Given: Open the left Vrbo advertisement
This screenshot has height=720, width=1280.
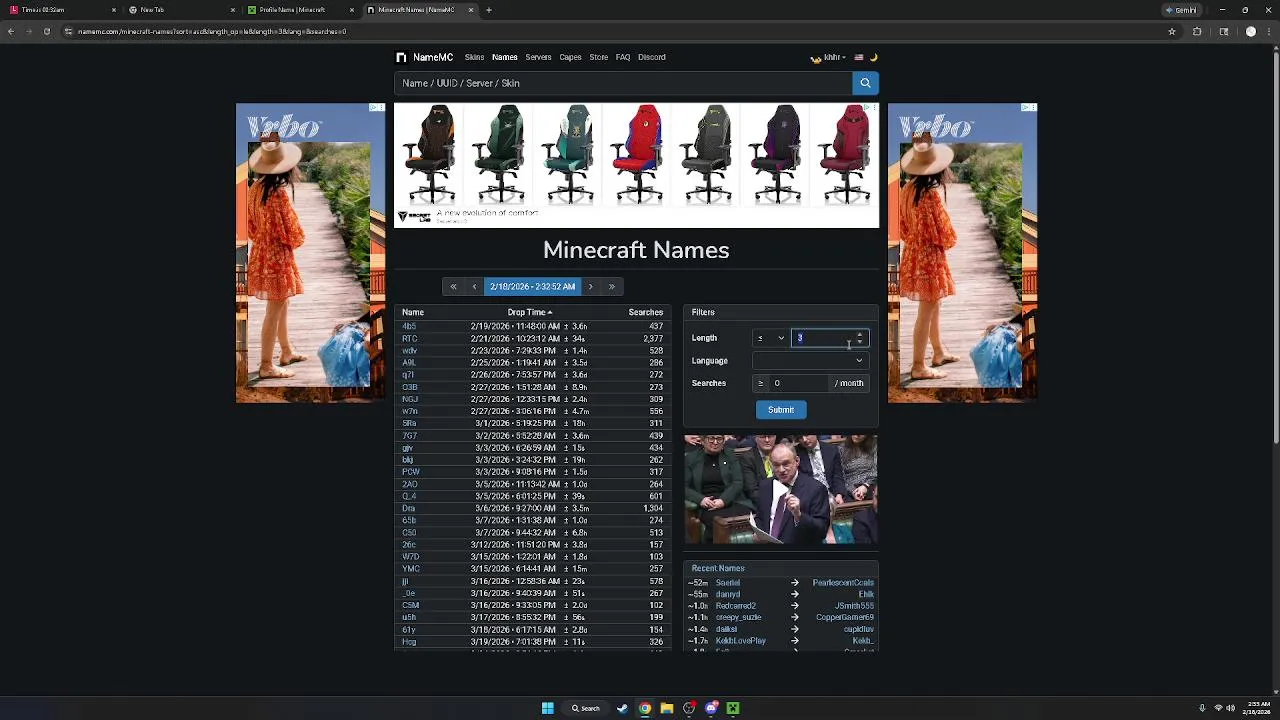Looking at the screenshot, I should coord(310,253).
